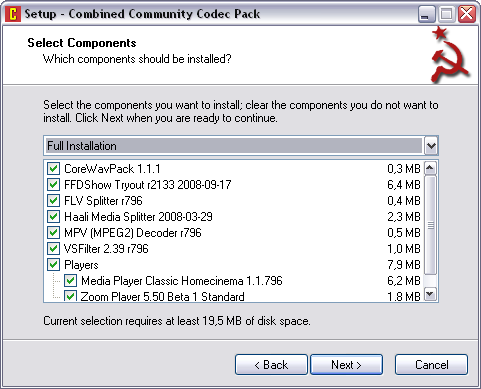Toggle the Players group checkbox
This screenshot has width=481, height=389.
[53, 265]
